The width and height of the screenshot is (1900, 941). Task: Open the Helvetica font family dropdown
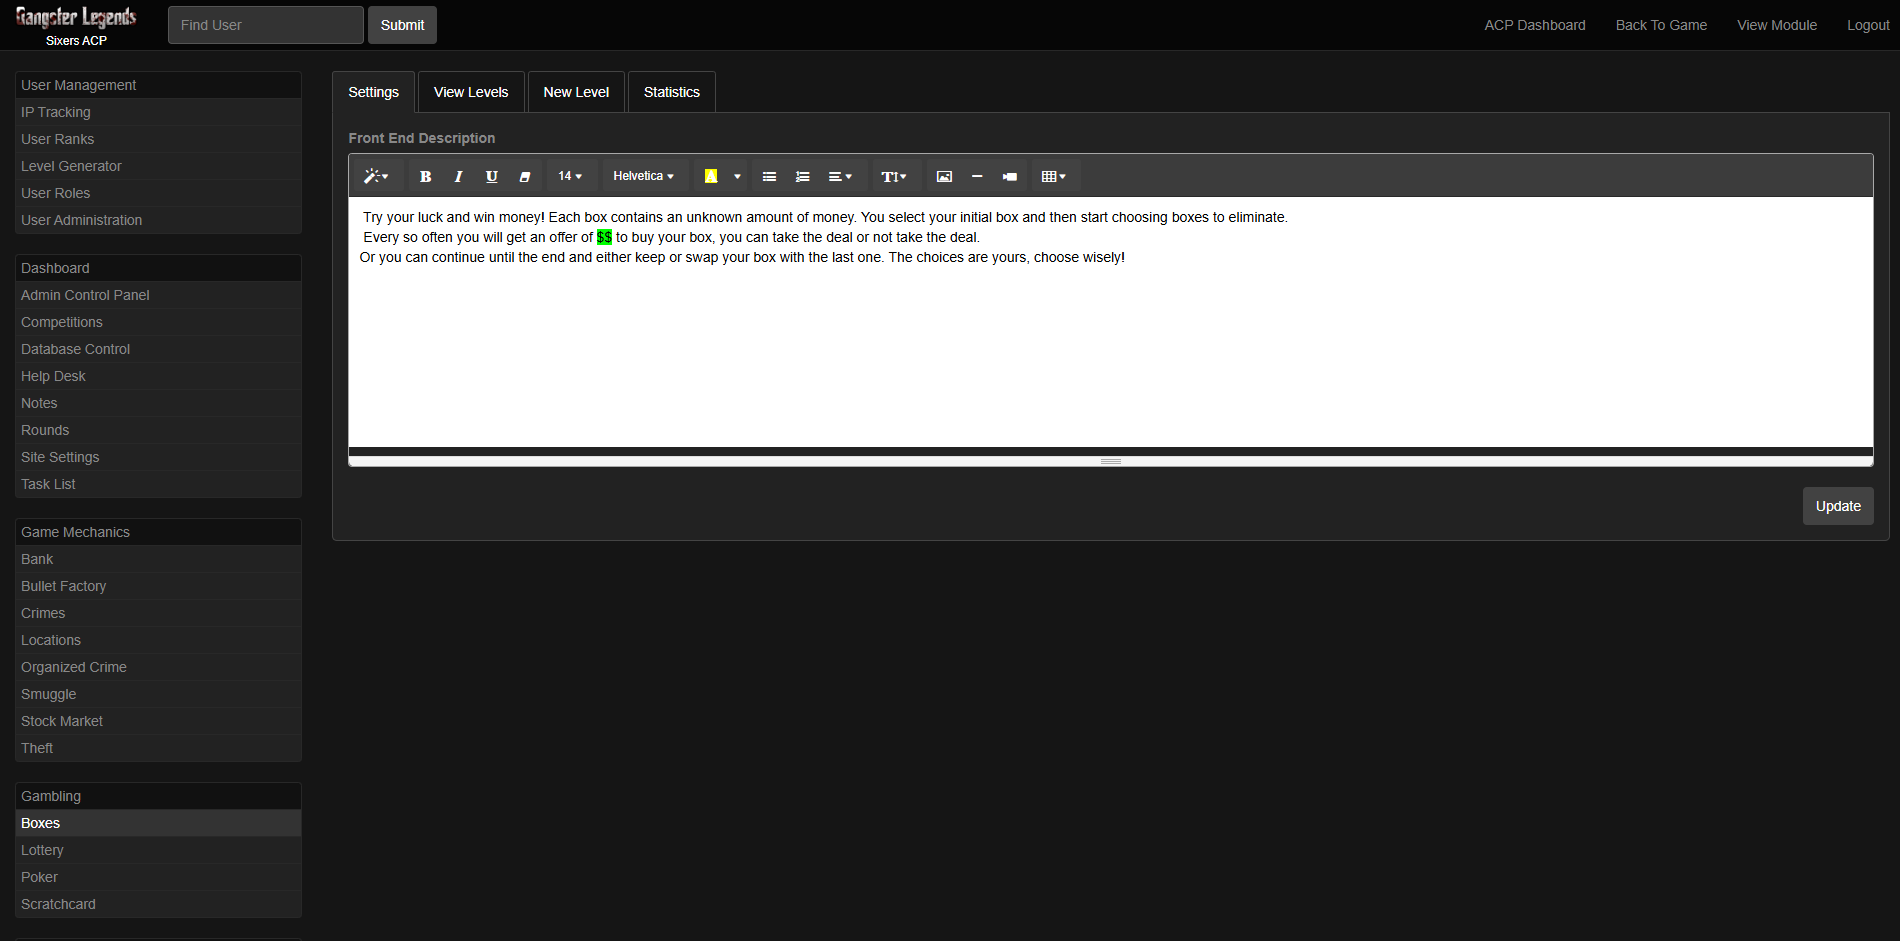pos(643,176)
